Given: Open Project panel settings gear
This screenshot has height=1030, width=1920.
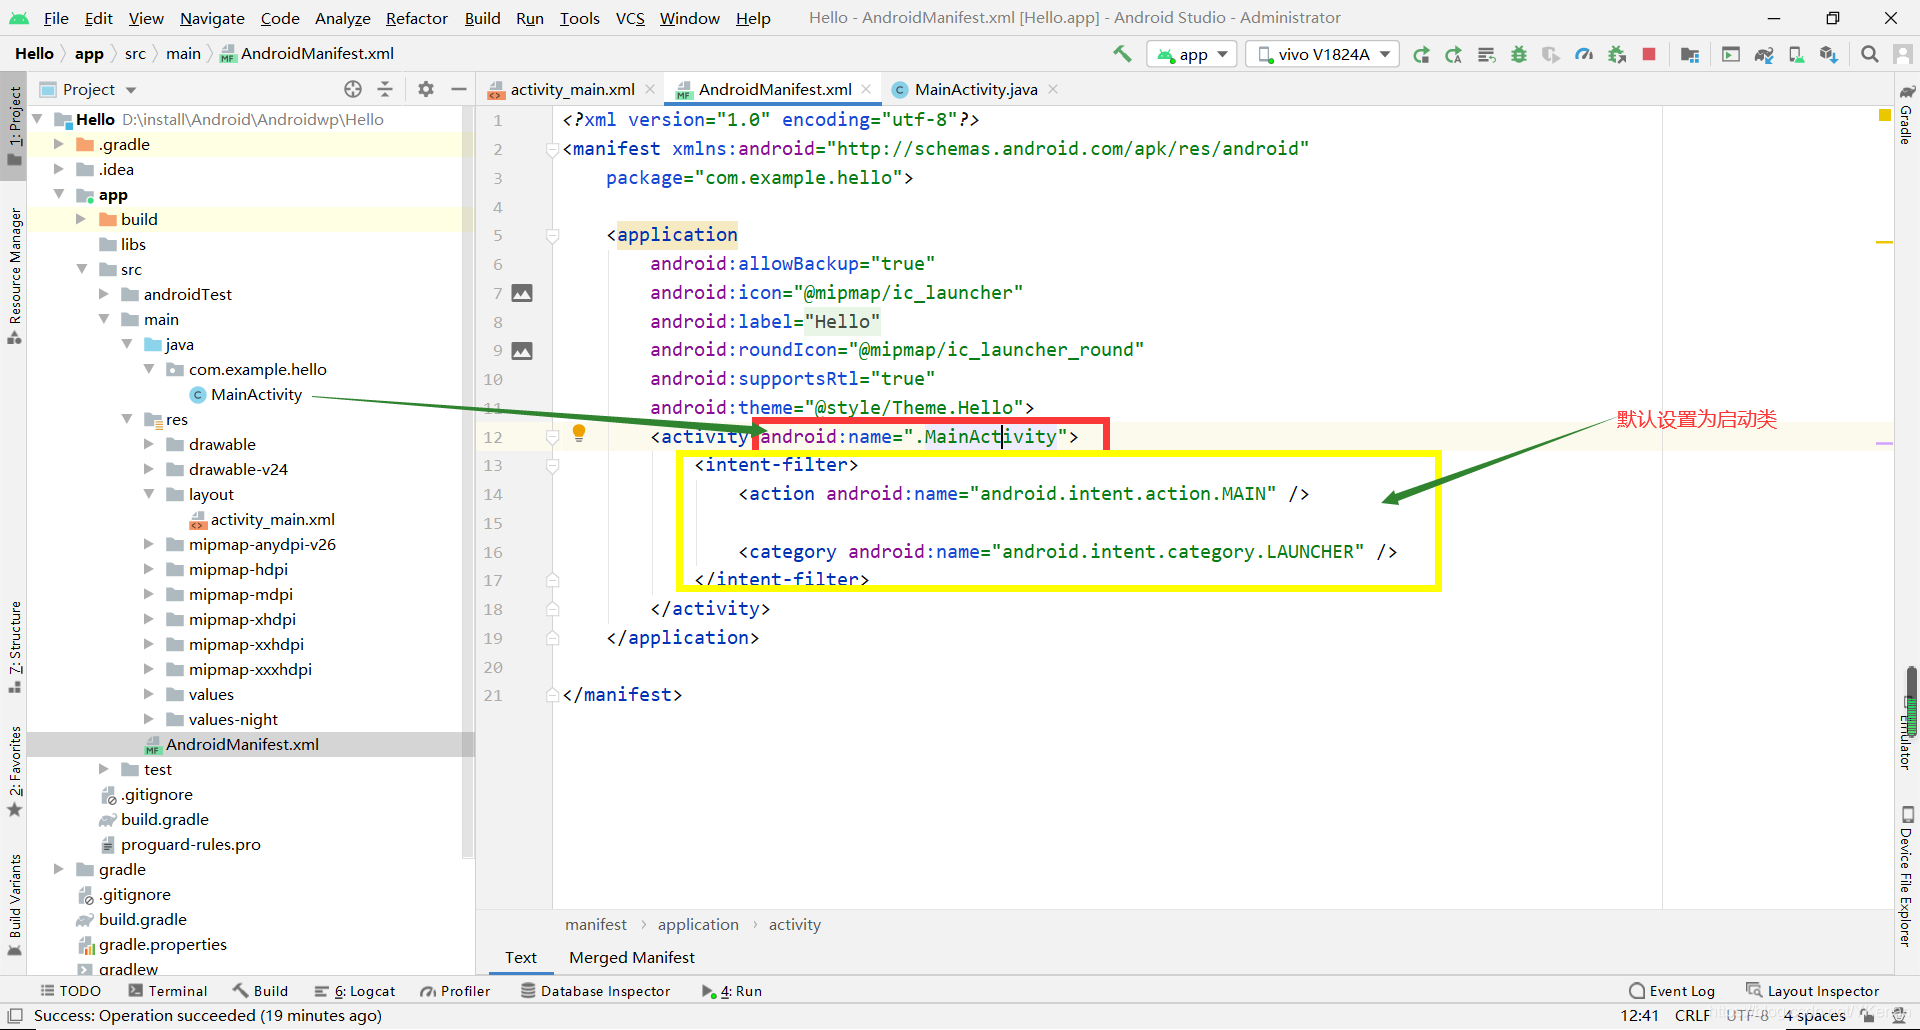Looking at the screenshot, I should (426, 89).
